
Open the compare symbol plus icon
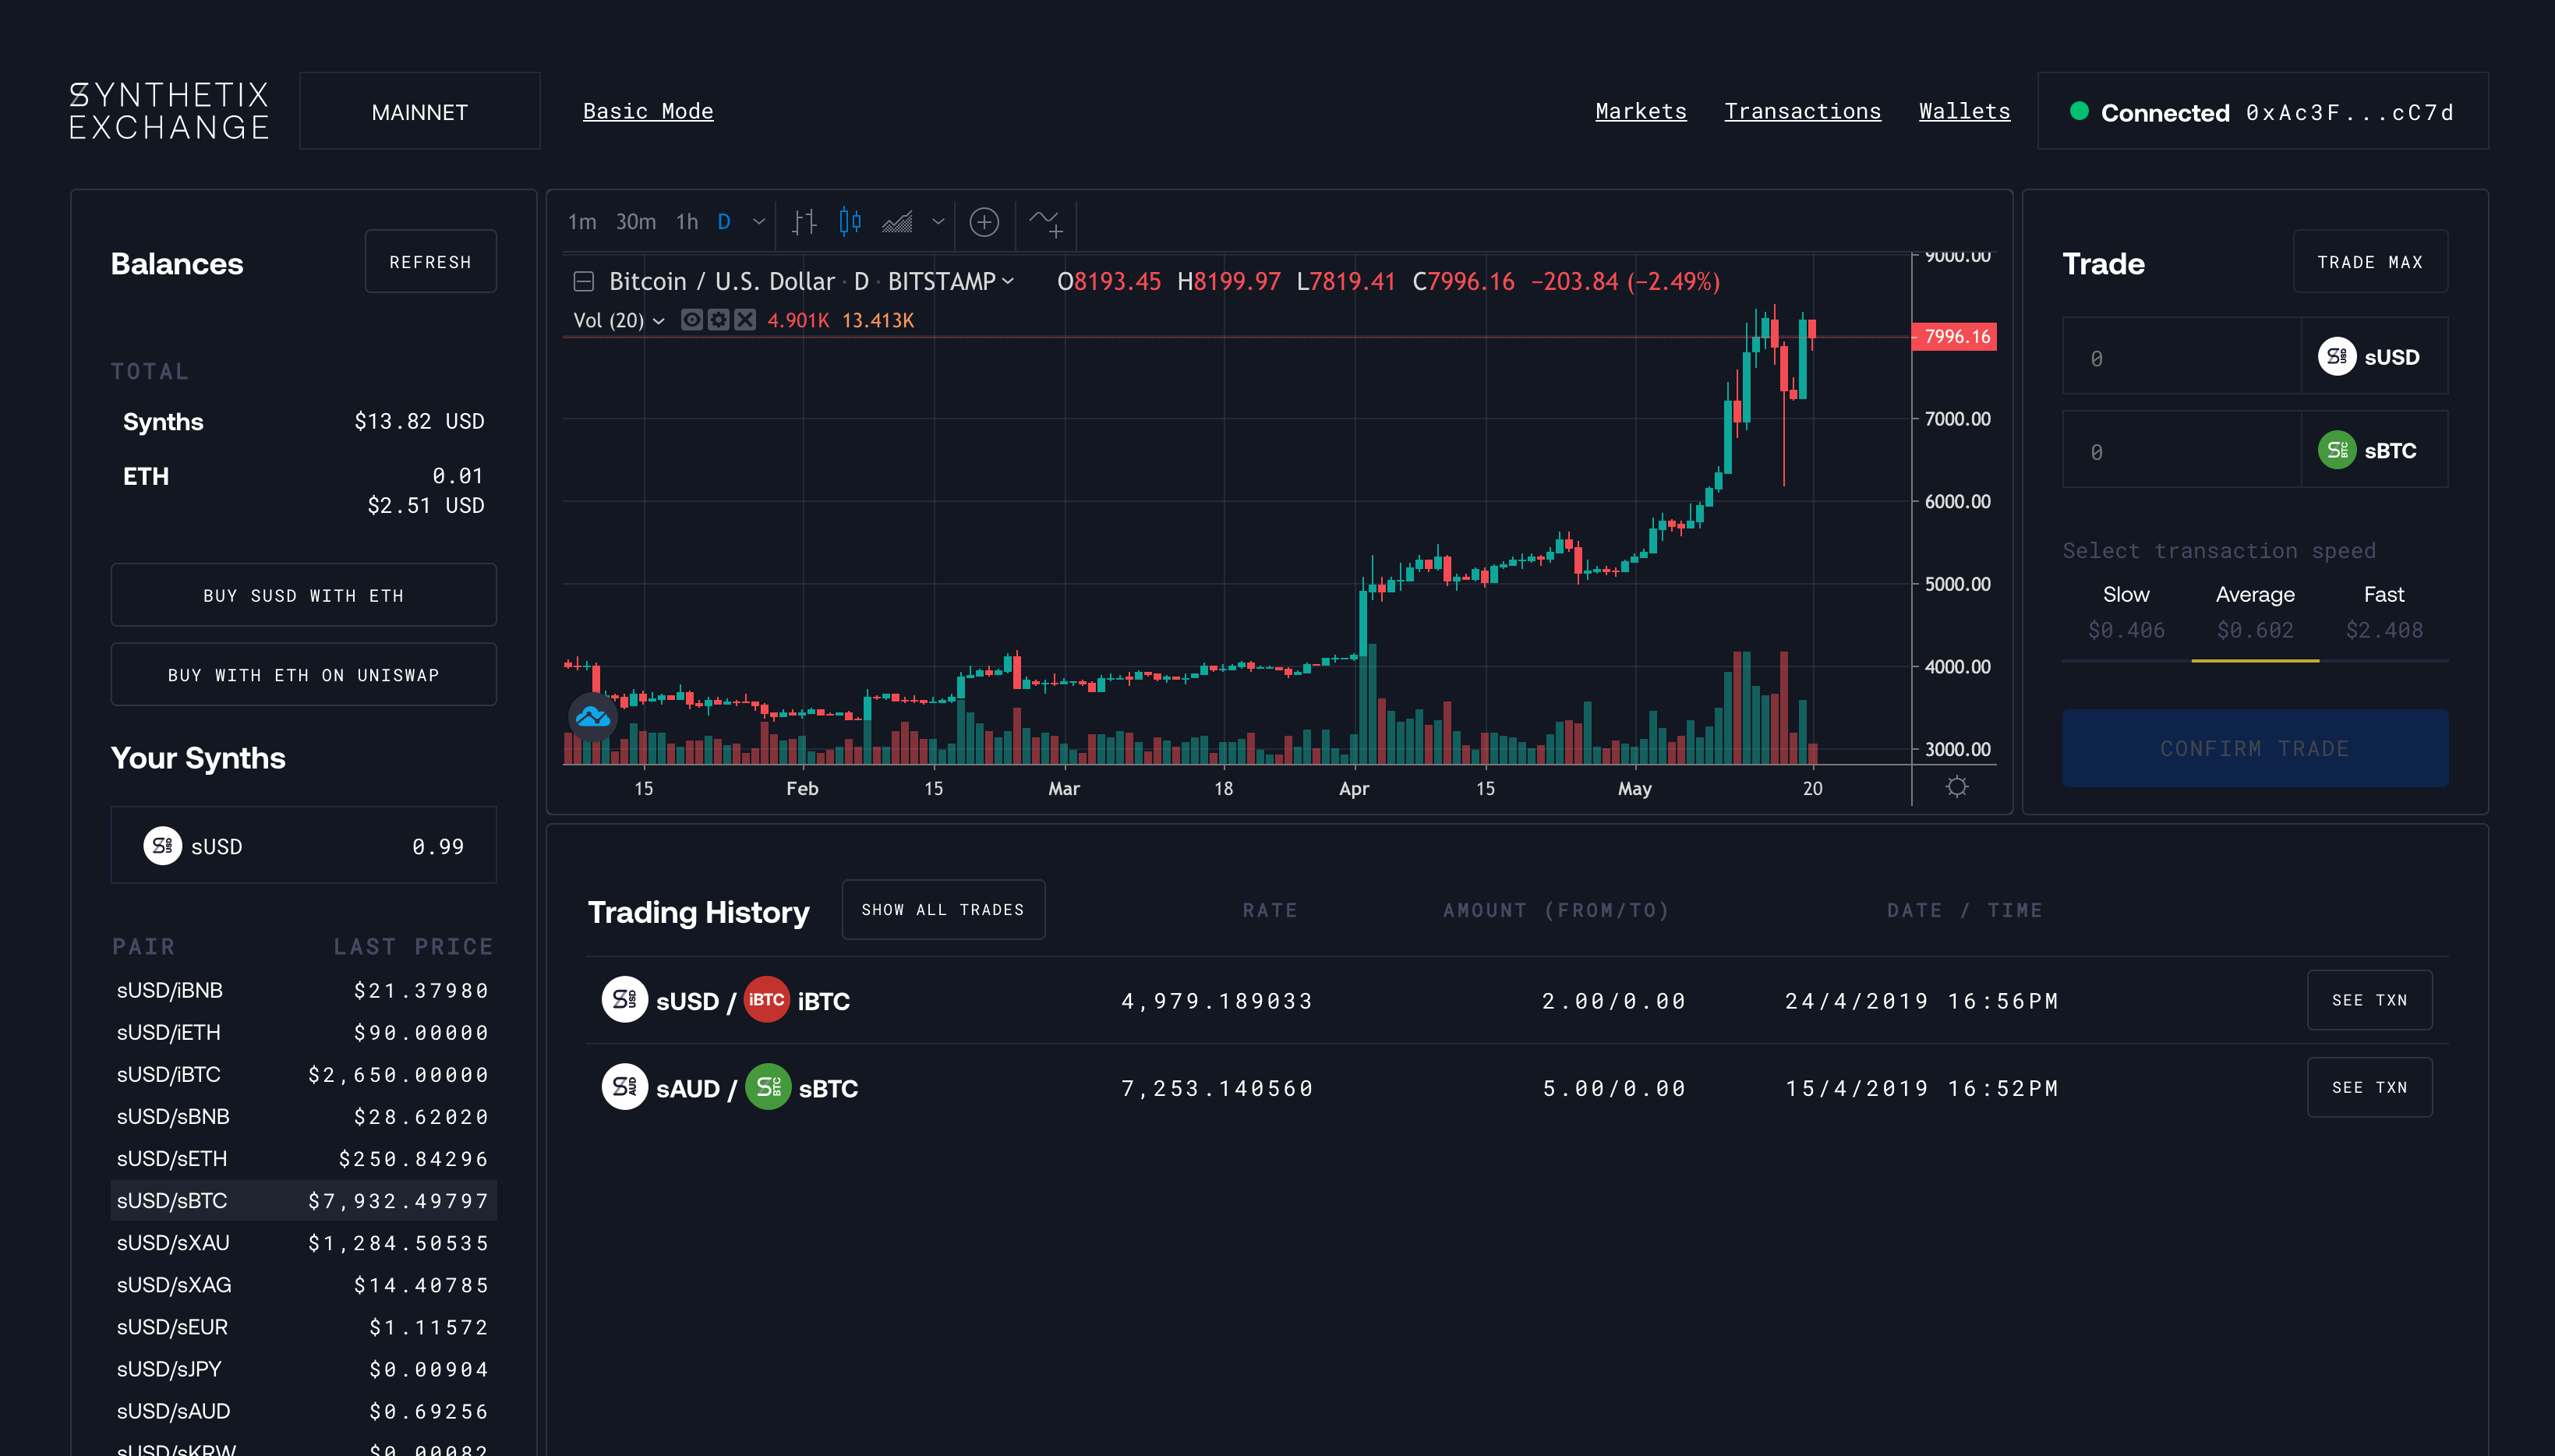pos(985,223)
